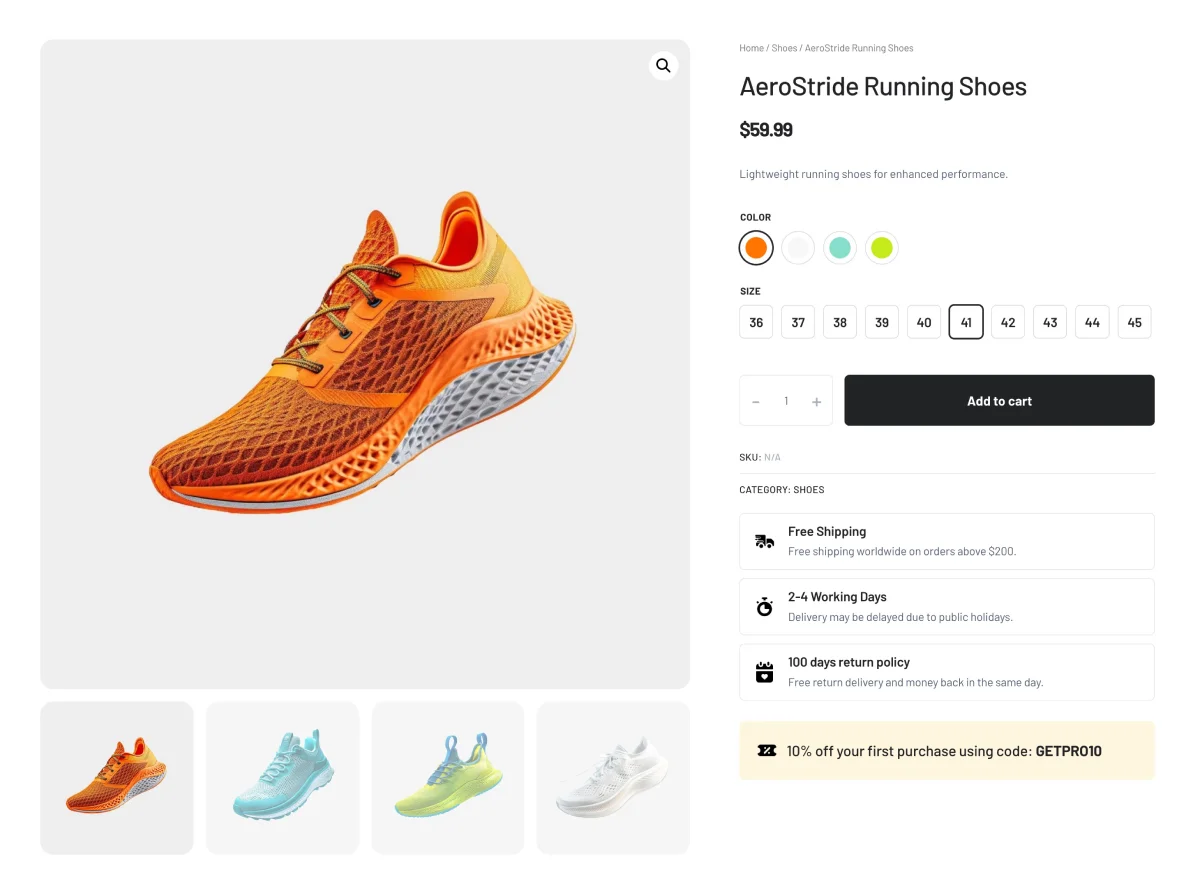Decrease quantity with the minus button
Screen dimensions: 1200x893
click(x=756, y=401)
